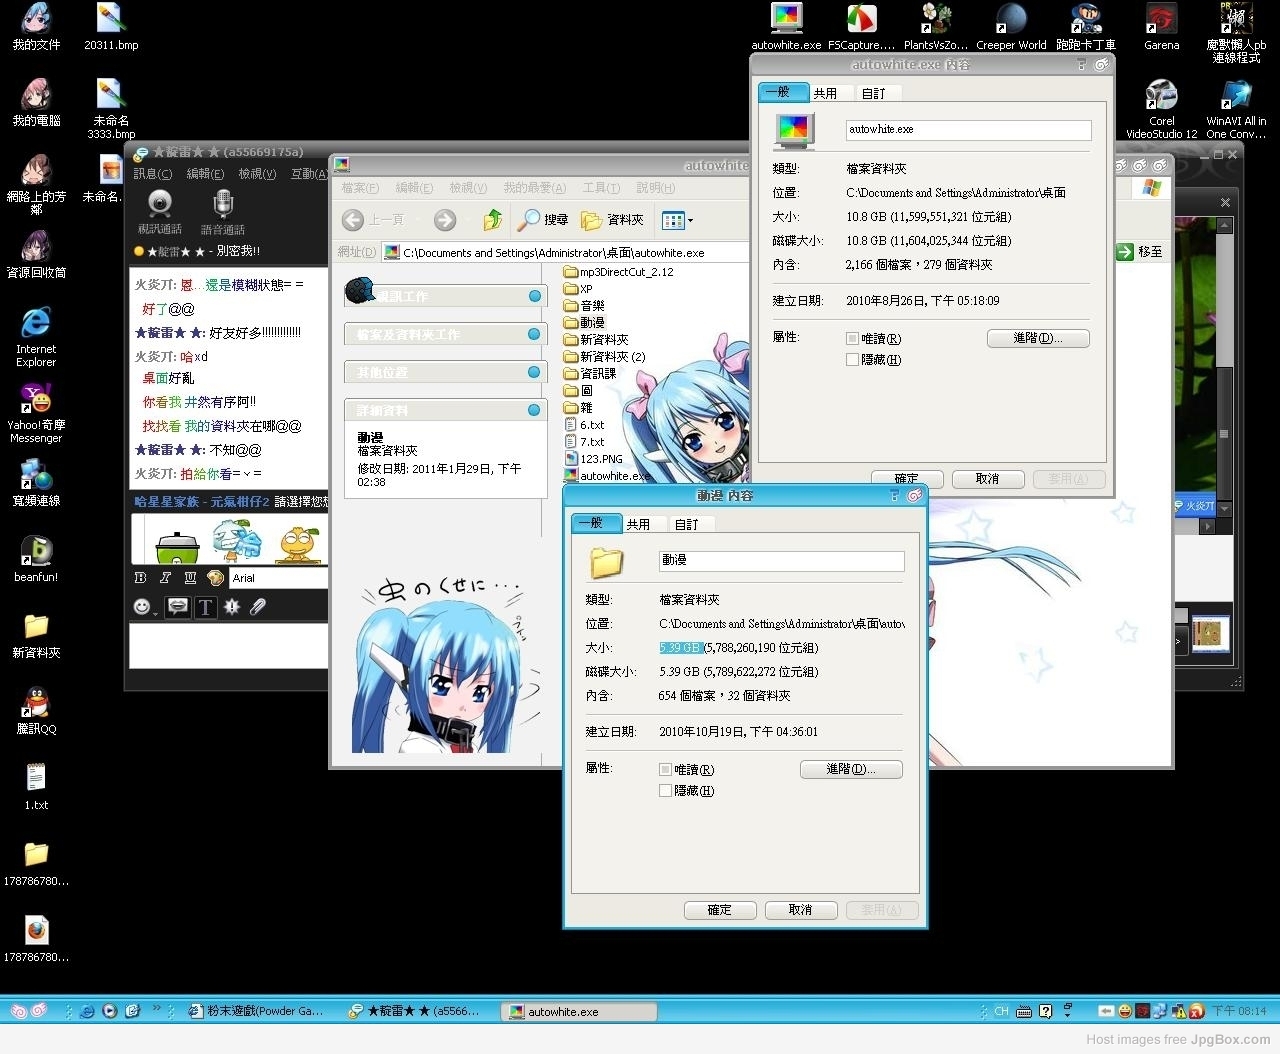This screenshot has height=1054, width=1280.
Task: Check 隱藏 in the 動漫 properties dialog
Action: click(665, 791)
